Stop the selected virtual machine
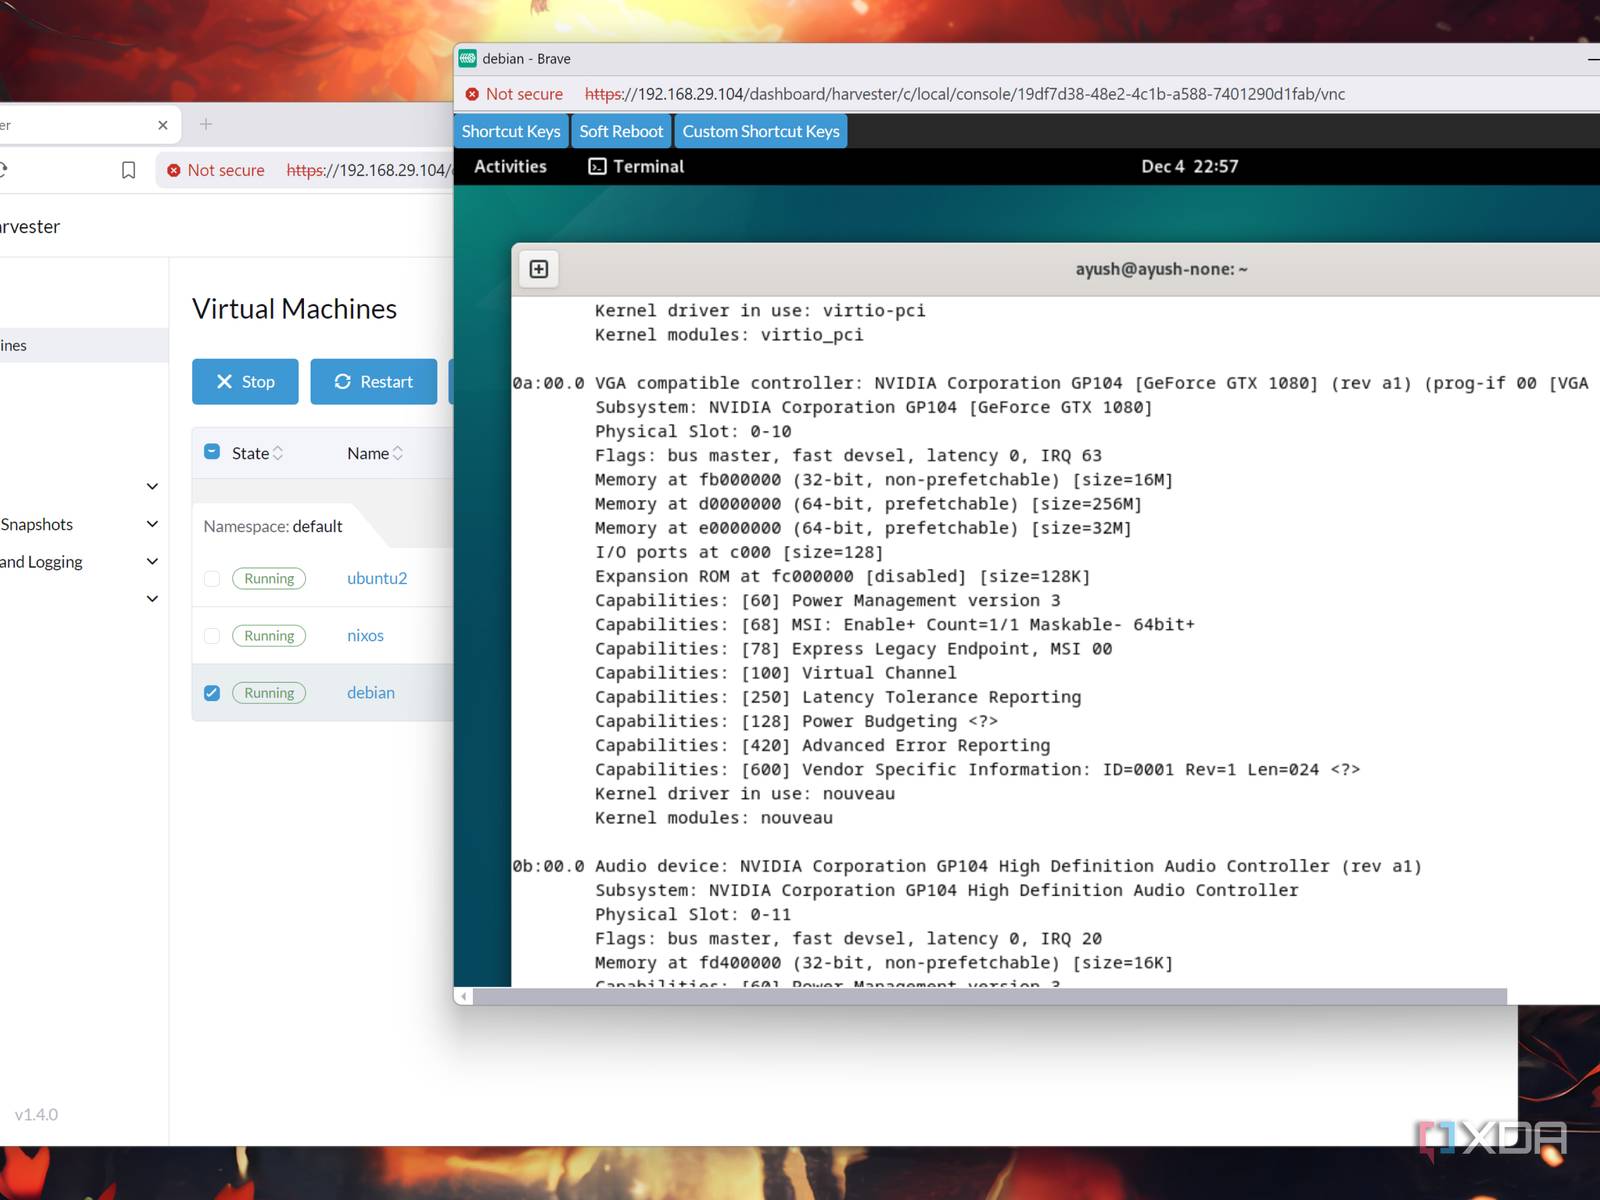Screen dimensions: 1600x1200 click(x=245, y=382)
